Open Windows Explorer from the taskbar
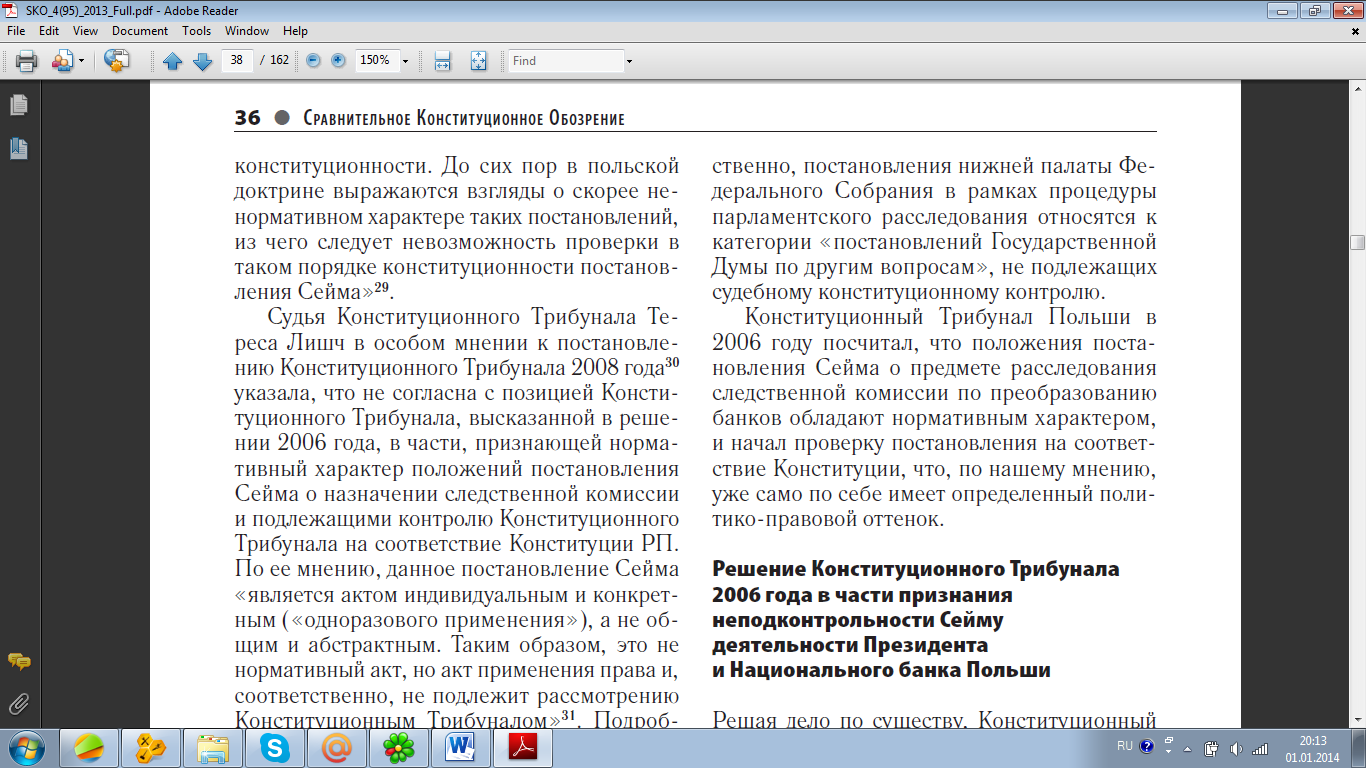The width and height of the screenshot is (1366, 768). [213, 747]
